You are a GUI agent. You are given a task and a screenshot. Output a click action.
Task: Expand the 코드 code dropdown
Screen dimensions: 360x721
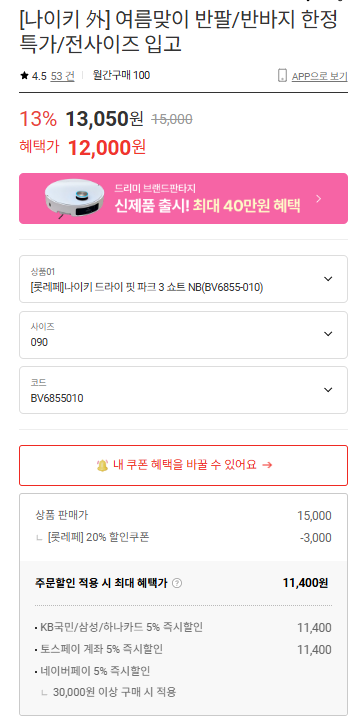tap(183, 390)
